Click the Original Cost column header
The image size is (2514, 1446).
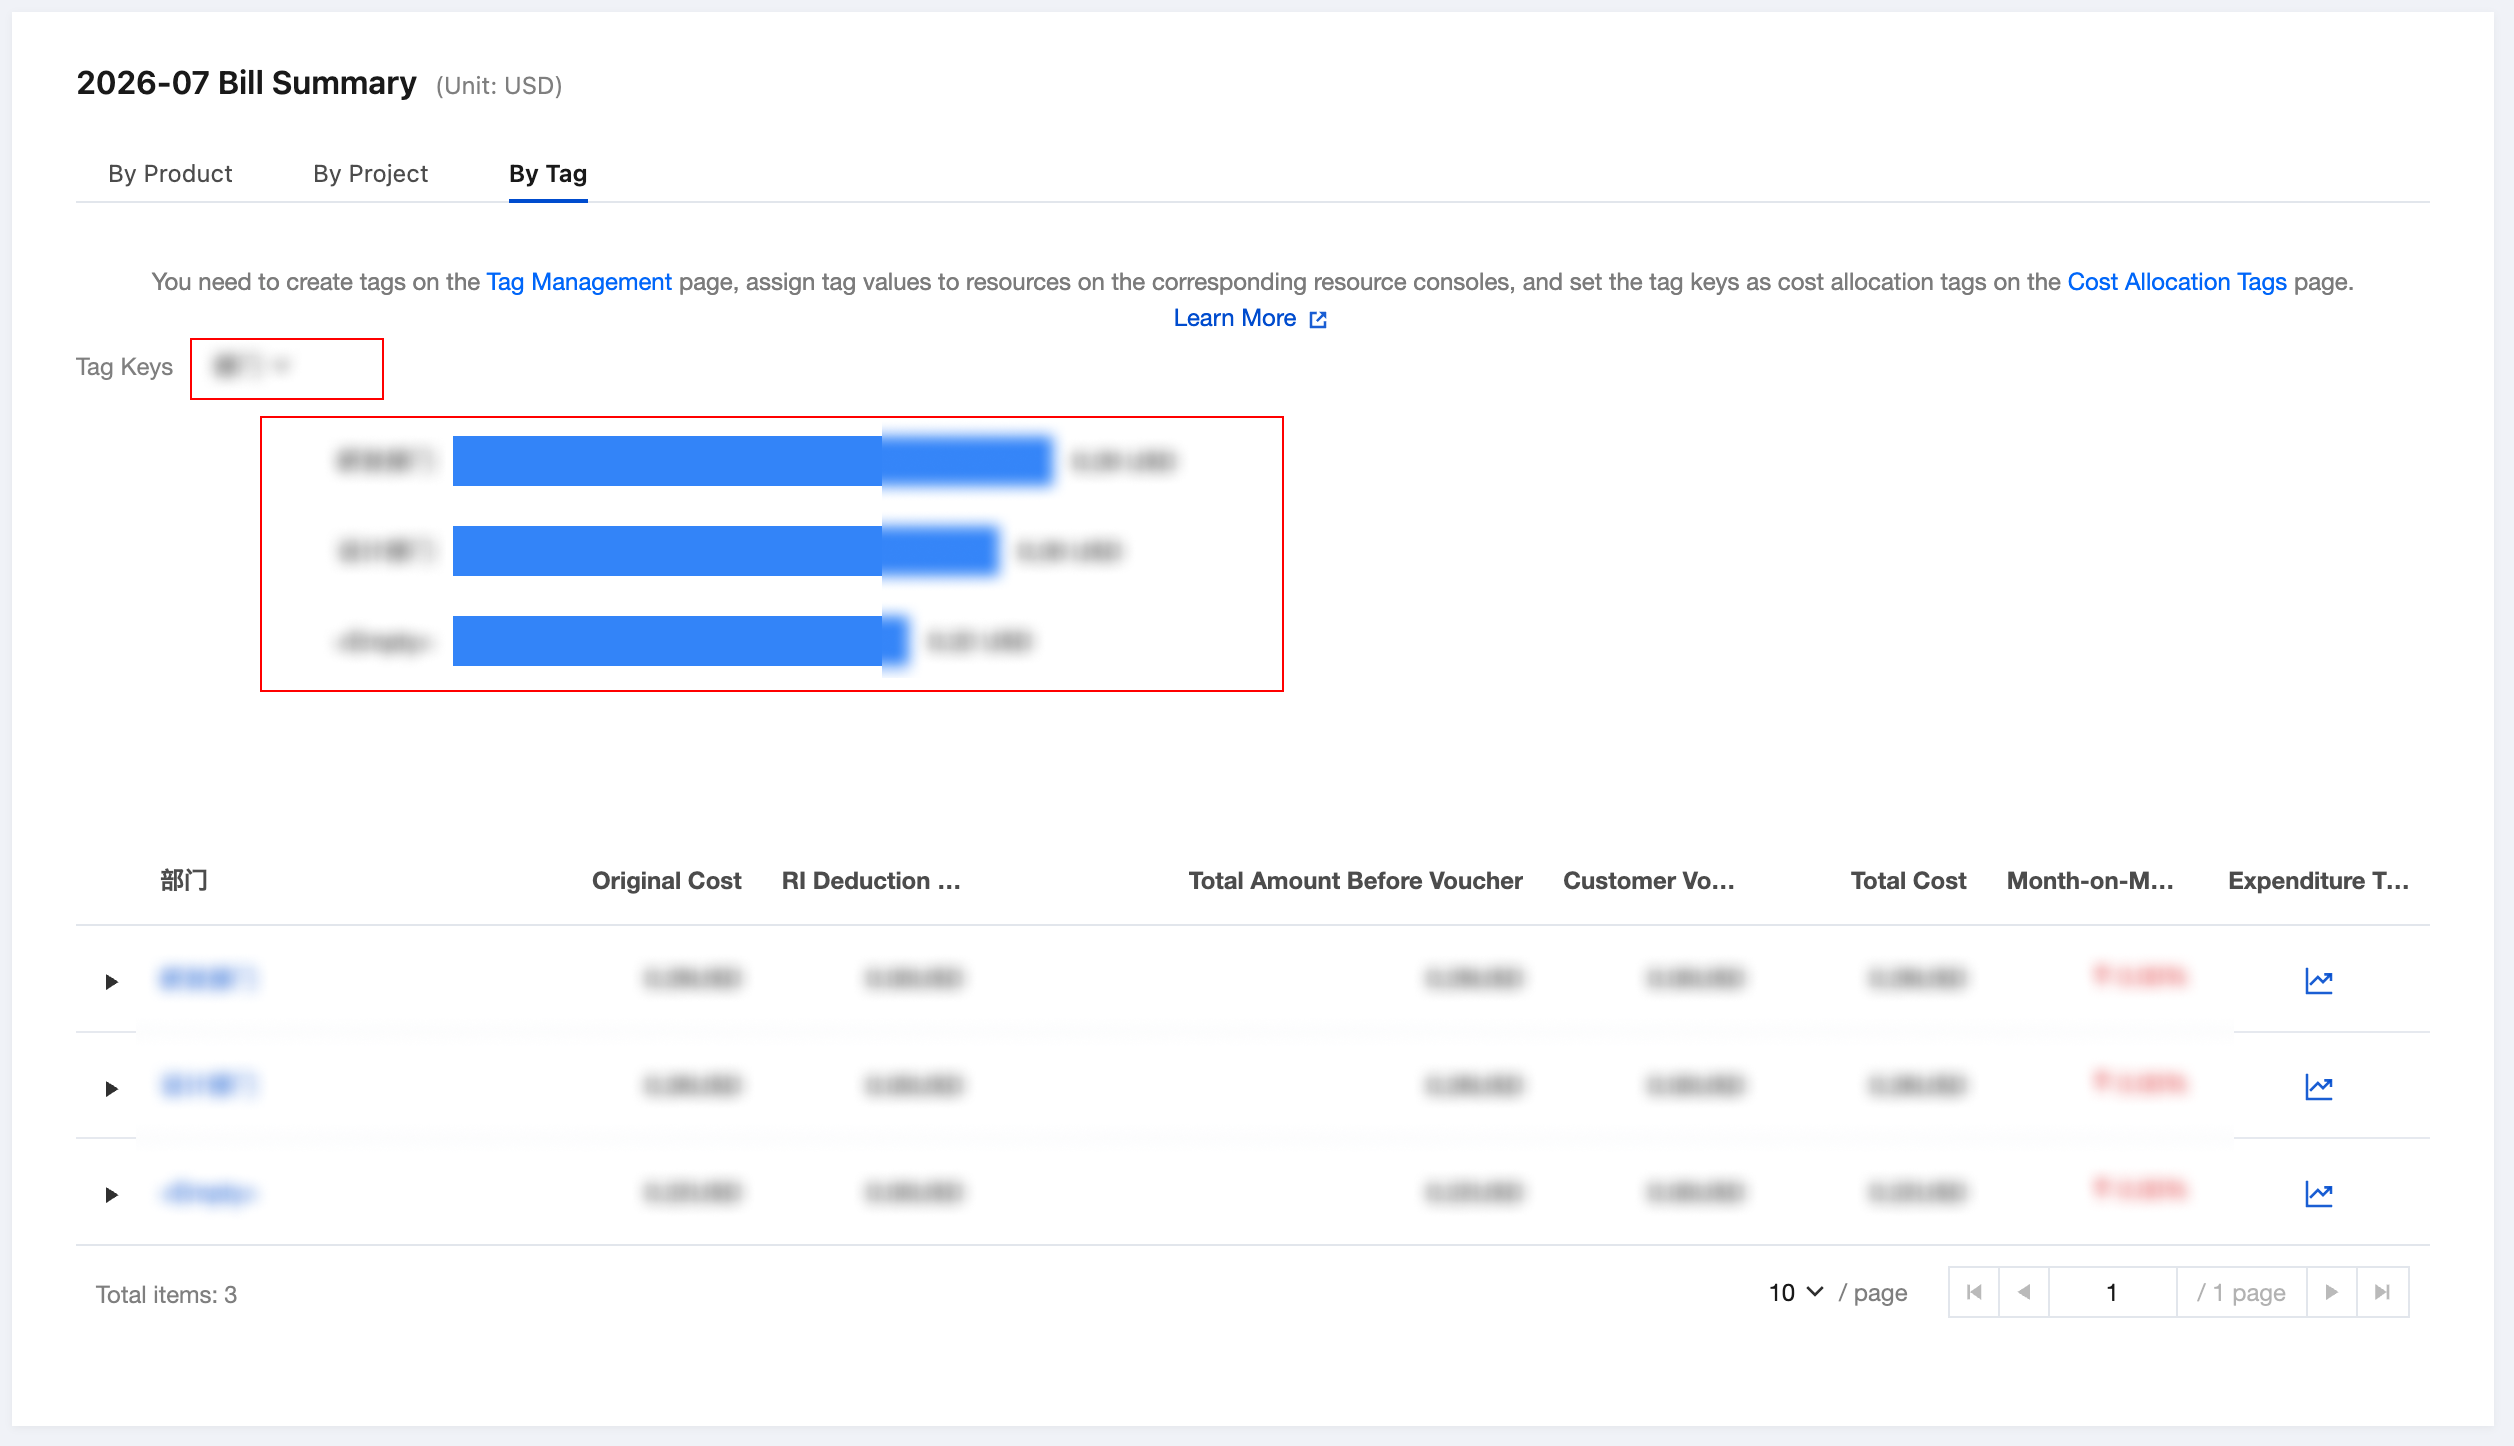pos(666,881)
